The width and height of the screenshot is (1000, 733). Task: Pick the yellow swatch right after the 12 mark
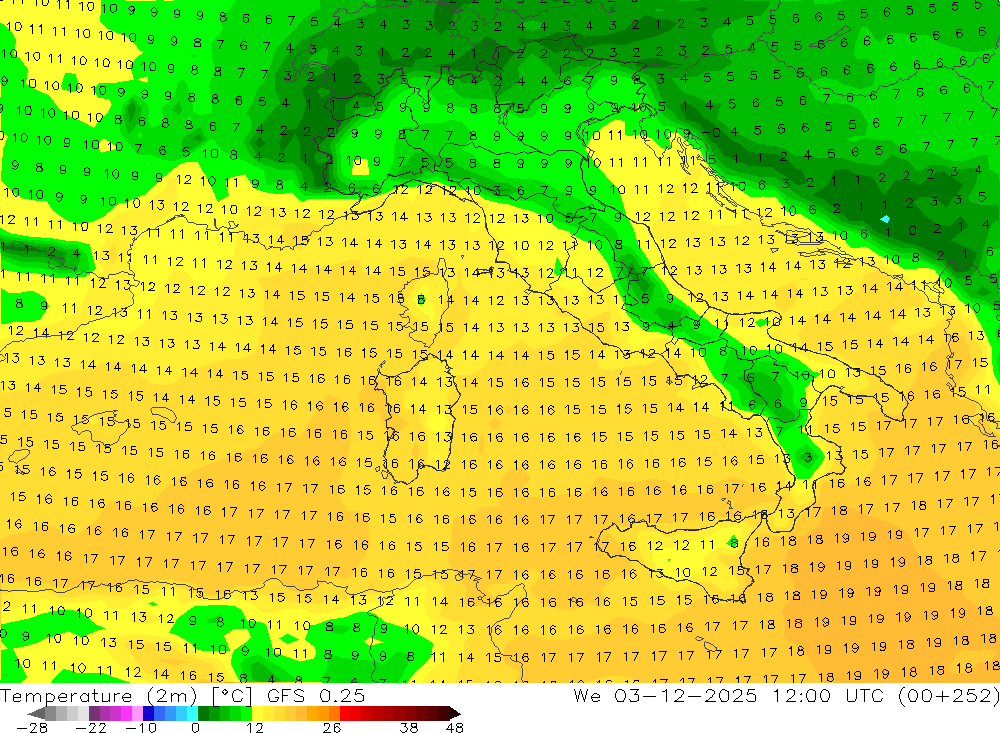coord(257,713)
